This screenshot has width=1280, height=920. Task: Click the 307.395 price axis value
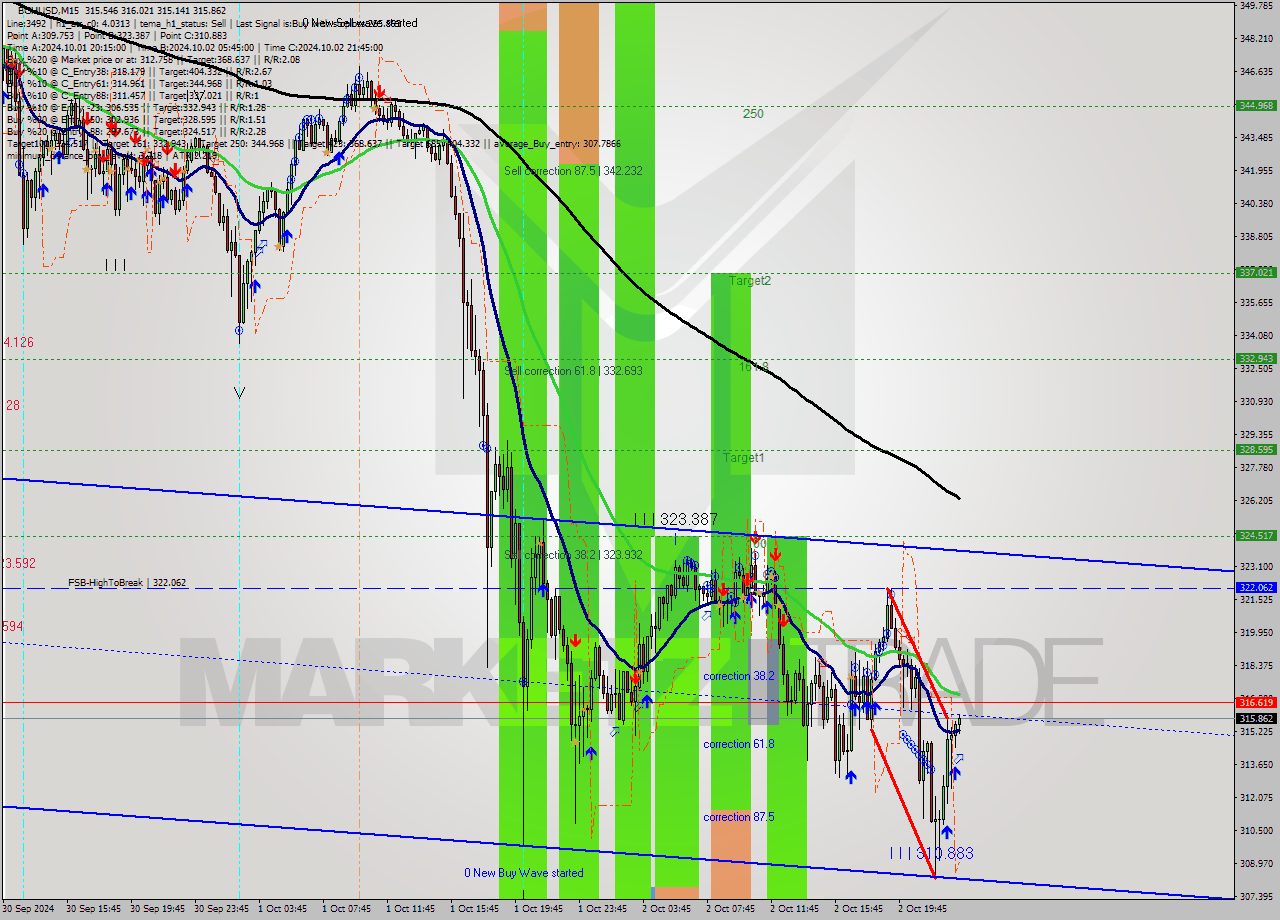click(x=1256, y=896)
